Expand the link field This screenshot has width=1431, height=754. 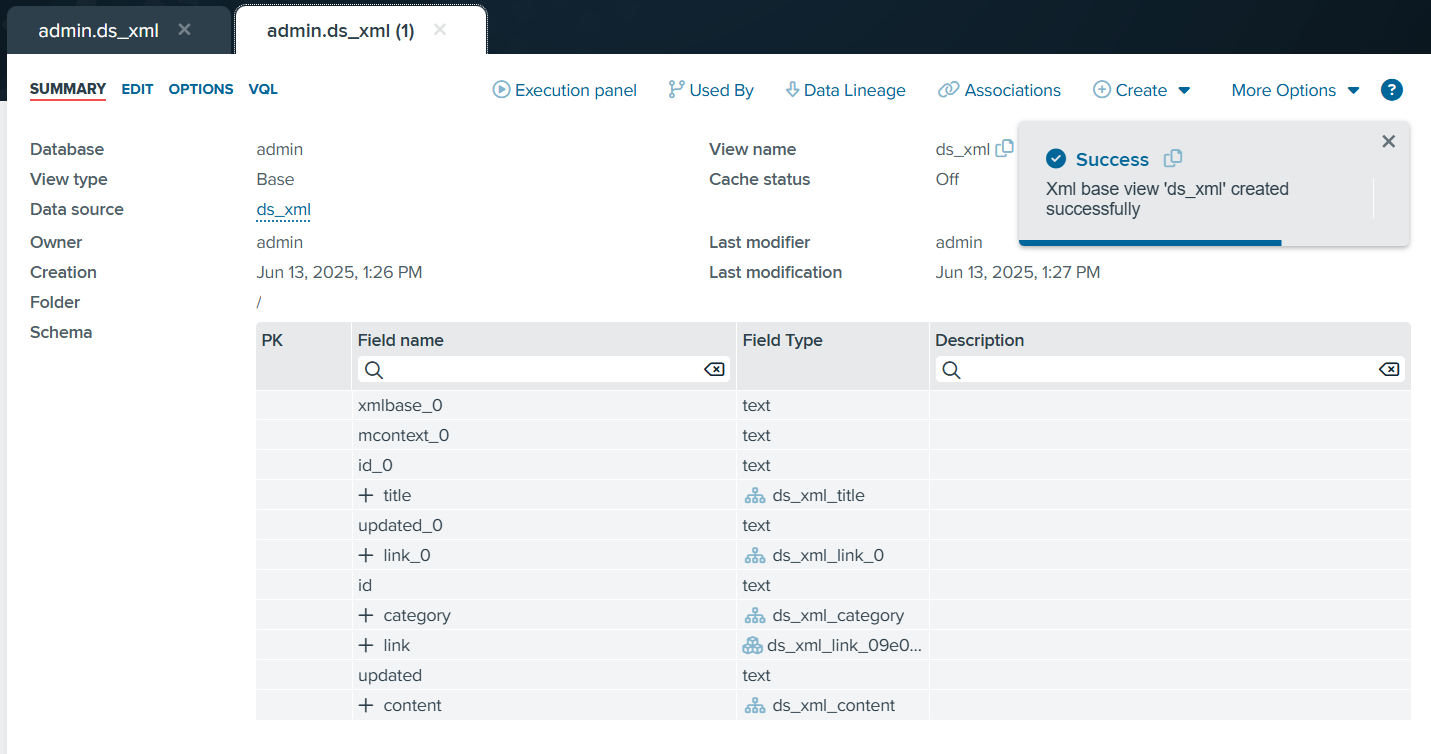(x=366, y=645)
